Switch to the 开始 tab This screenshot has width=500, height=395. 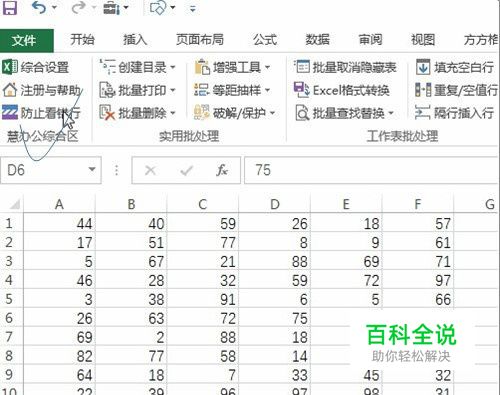click(x=82, y=40)
